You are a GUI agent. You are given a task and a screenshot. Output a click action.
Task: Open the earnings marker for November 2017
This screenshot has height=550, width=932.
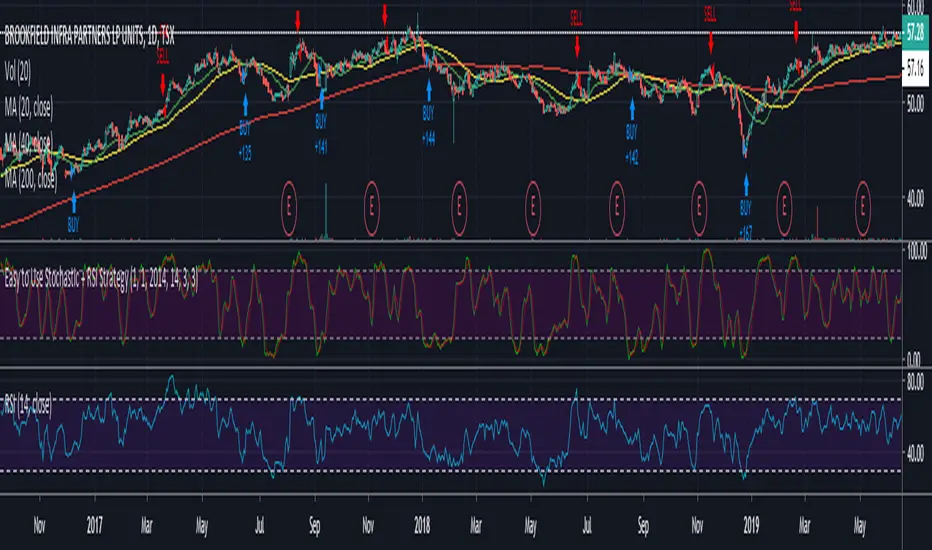(x=371, y=208)
